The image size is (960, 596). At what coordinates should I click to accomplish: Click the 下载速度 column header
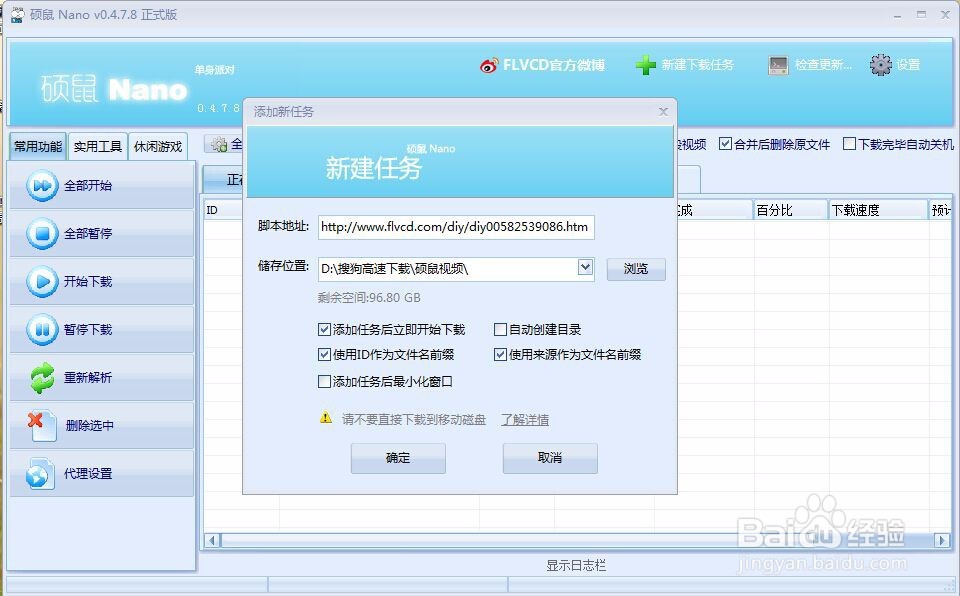coord(878,210)
